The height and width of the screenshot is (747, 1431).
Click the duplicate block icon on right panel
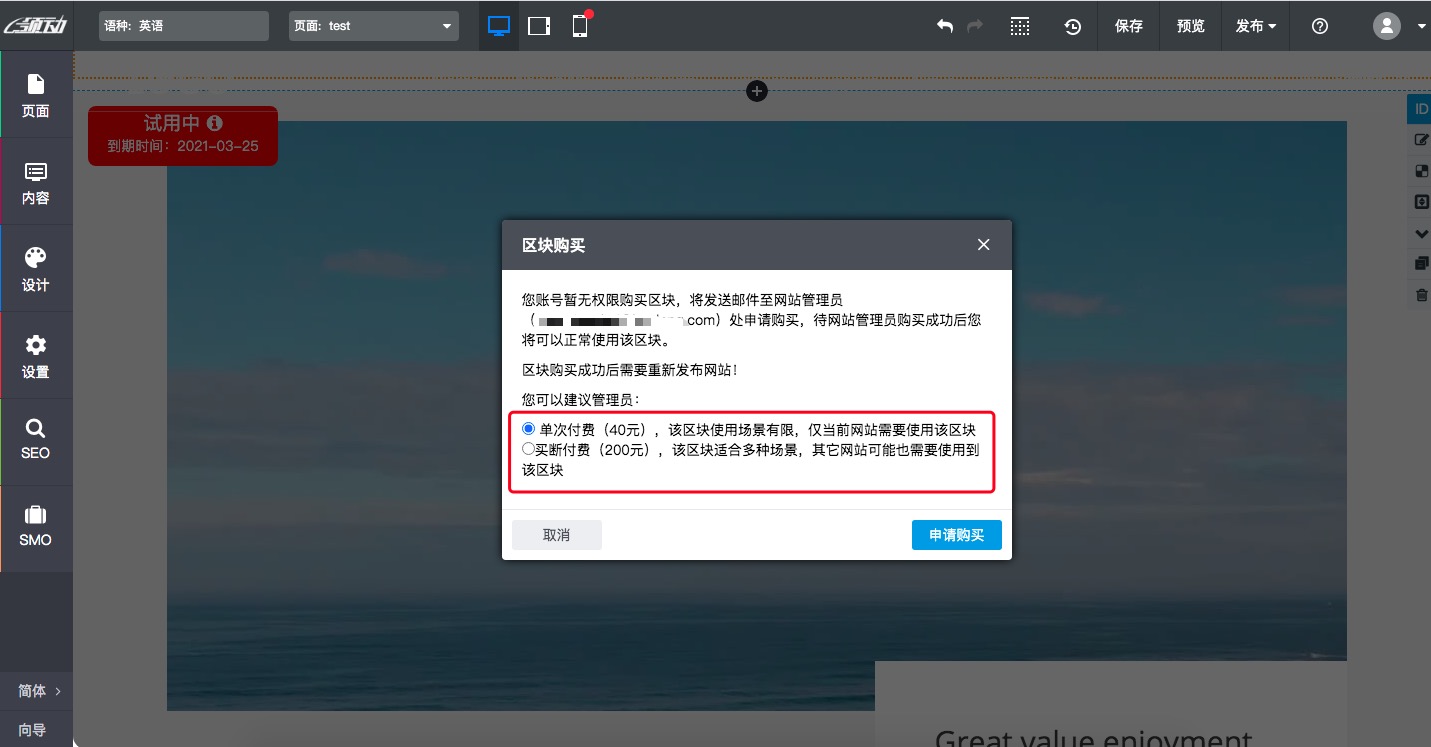(1421, 262)
